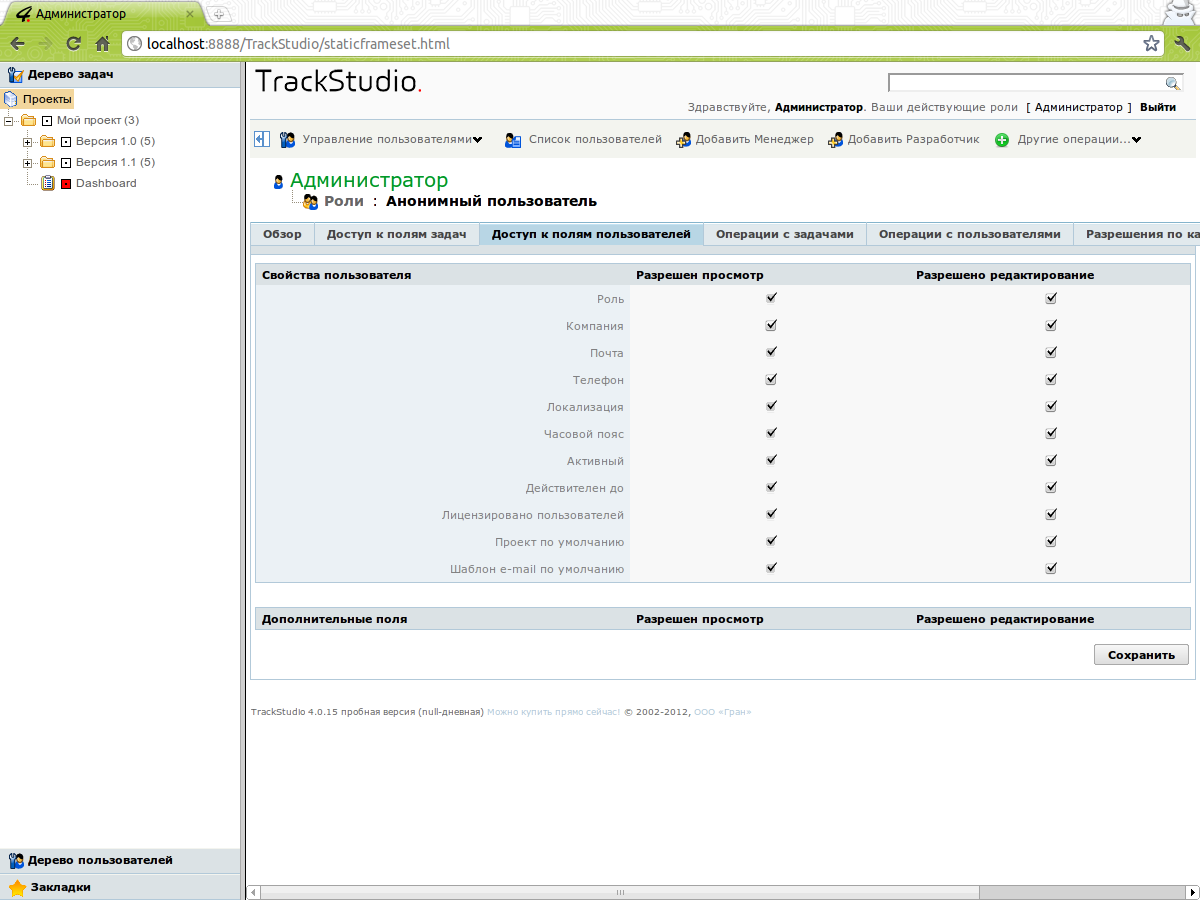Uncheck view permission for Роль
This screenshot has height=900, width=1200.
[x=771, y=298]
